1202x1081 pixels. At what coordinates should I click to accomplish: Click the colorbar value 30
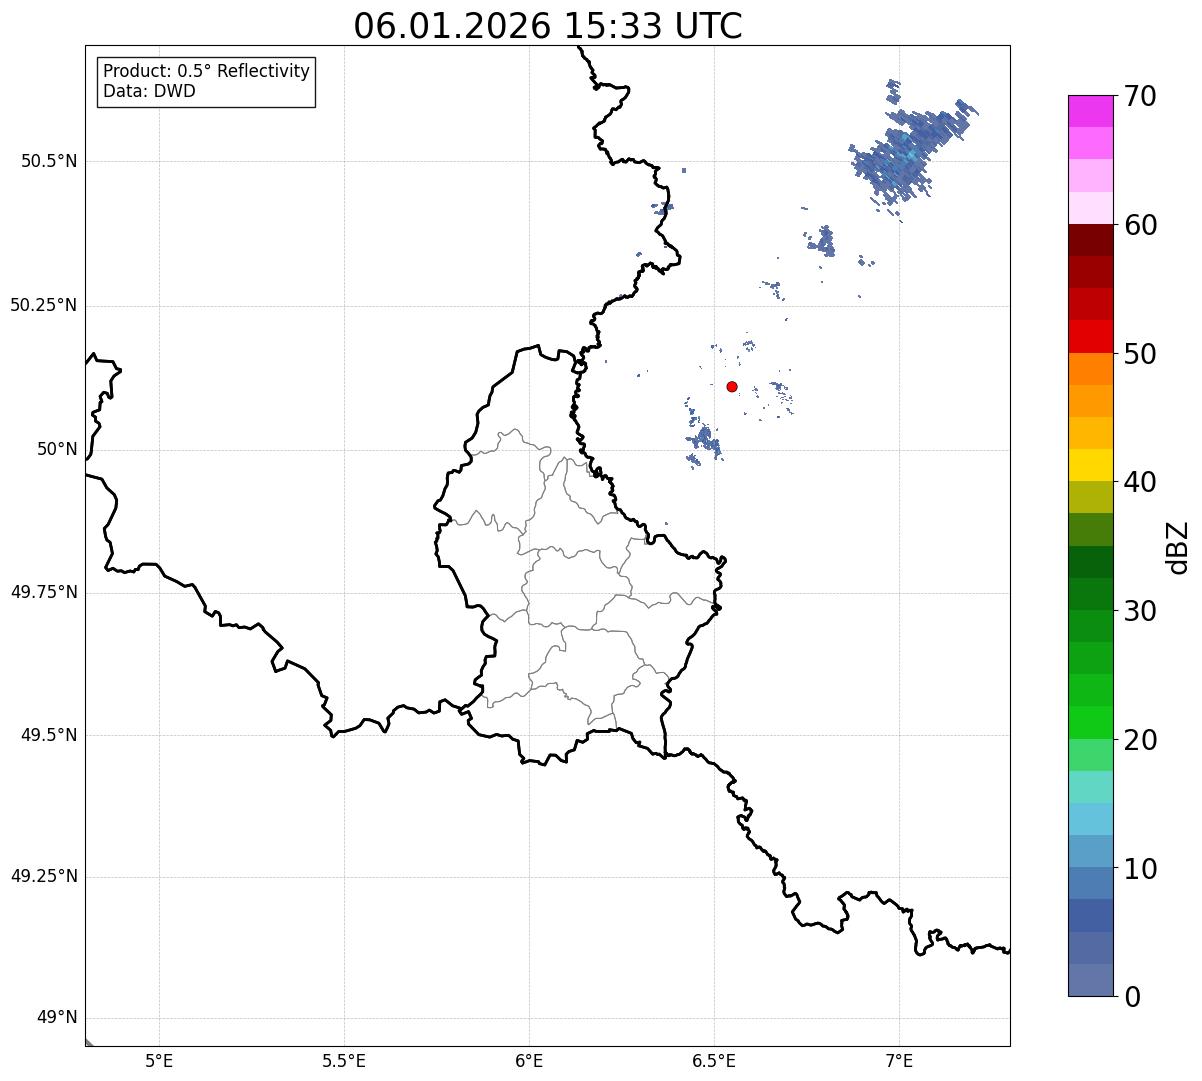click(1140, 611)
